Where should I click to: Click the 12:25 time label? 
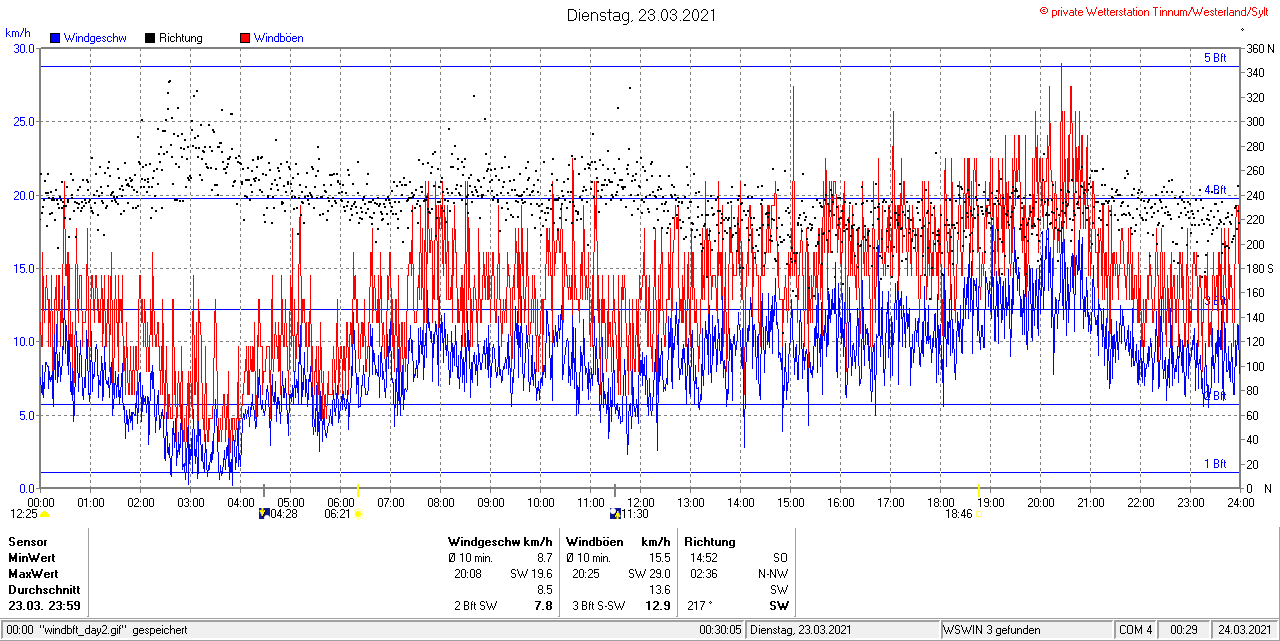(x=24, y=514)
